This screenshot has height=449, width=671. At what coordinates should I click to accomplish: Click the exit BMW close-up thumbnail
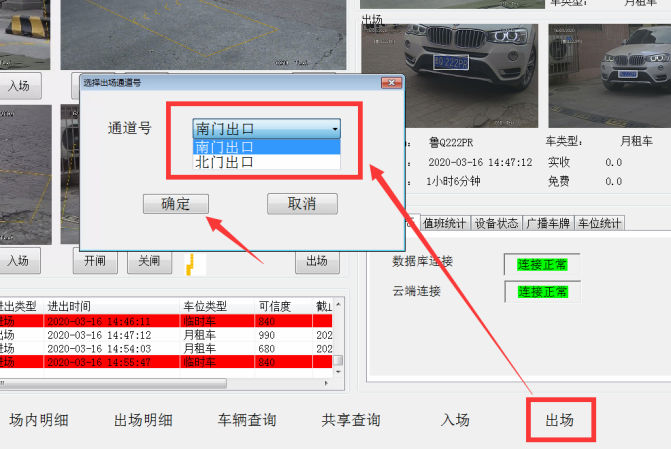coord(449,76)
